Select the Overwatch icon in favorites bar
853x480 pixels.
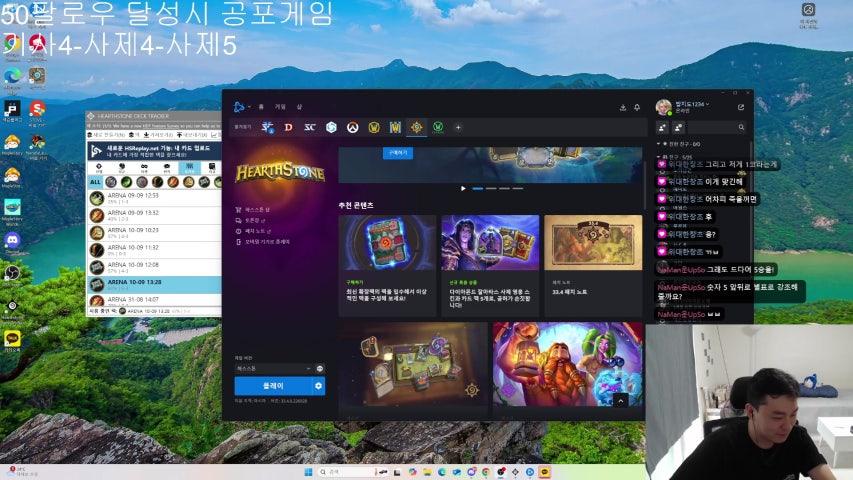(x=353, y=127)
